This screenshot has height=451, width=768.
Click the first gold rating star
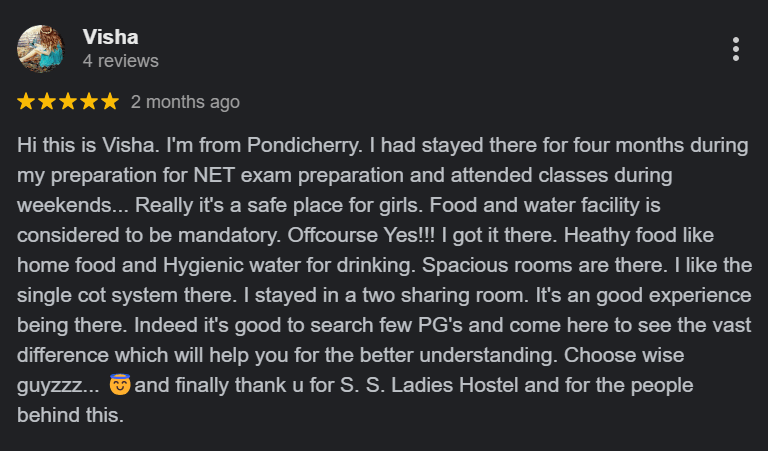point(25,102)
